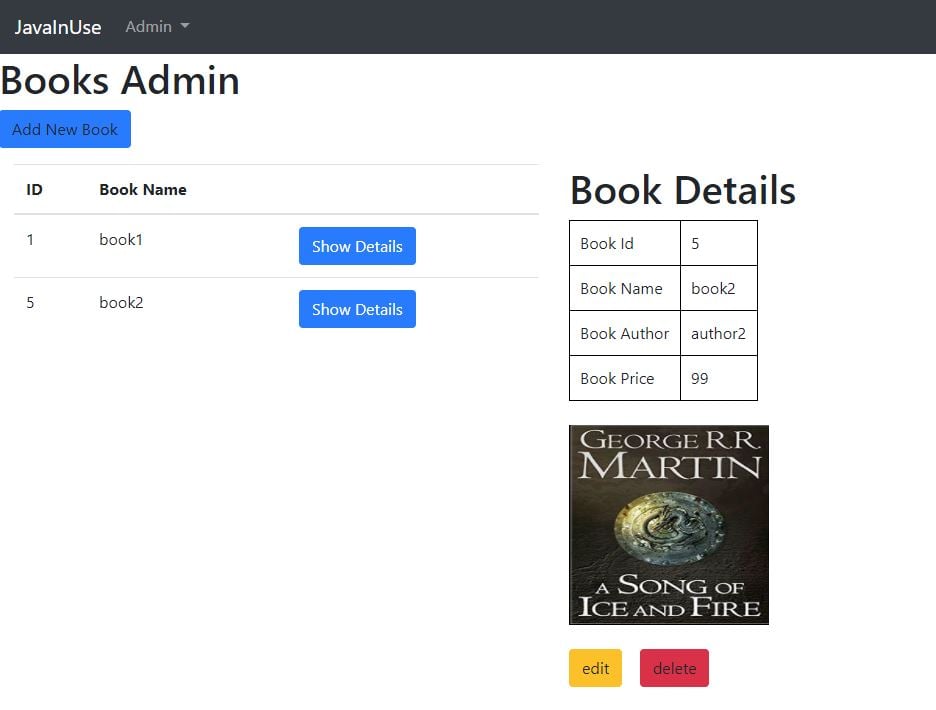
Task: Click the Song of Ice and Fire cover
Action: (669, 525)
